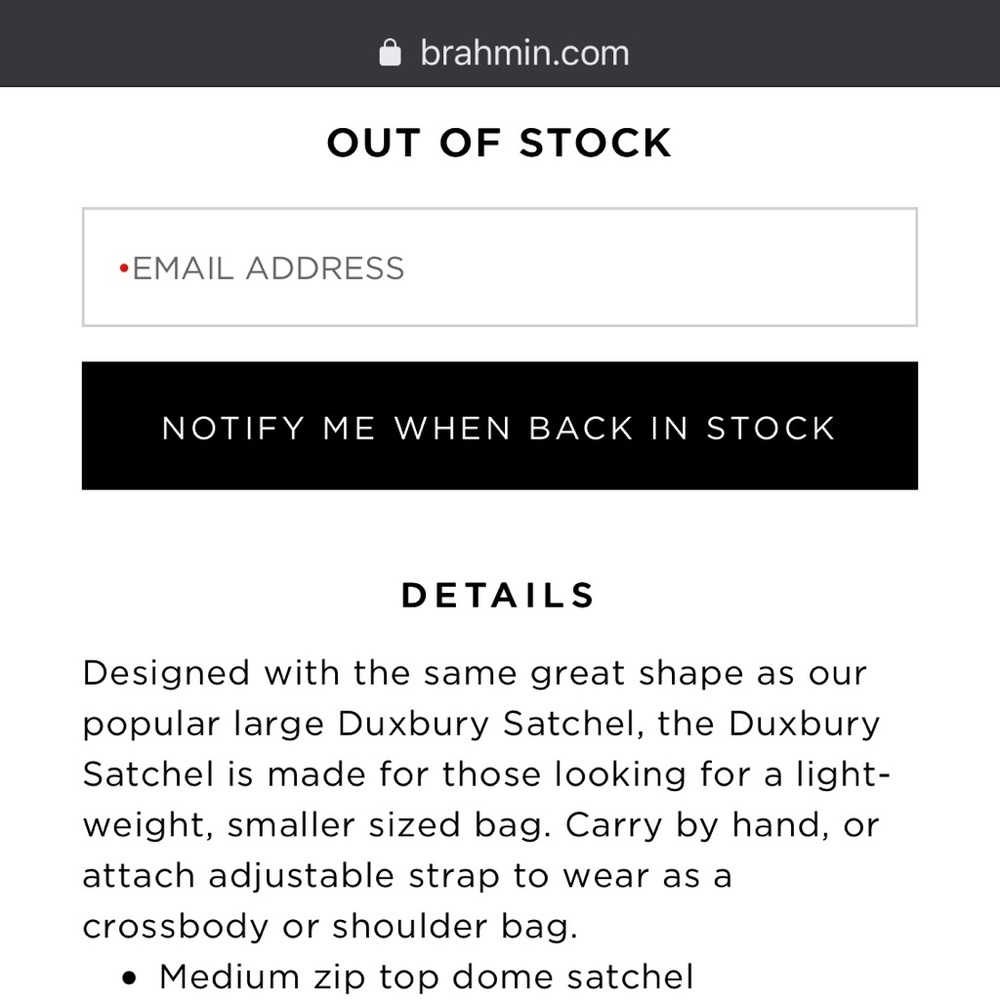Tap the padlock security icon
The width and height of the screenshot is (1000, 1000).
coord(390,52)
